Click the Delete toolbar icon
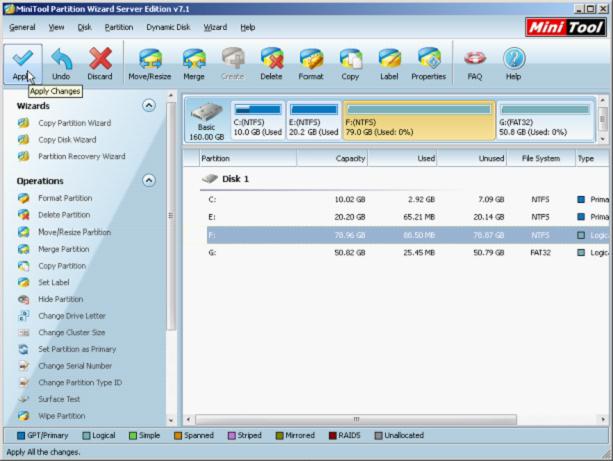Image resolution: width=613 pixels, height=461 pixels. click(271, 65)
